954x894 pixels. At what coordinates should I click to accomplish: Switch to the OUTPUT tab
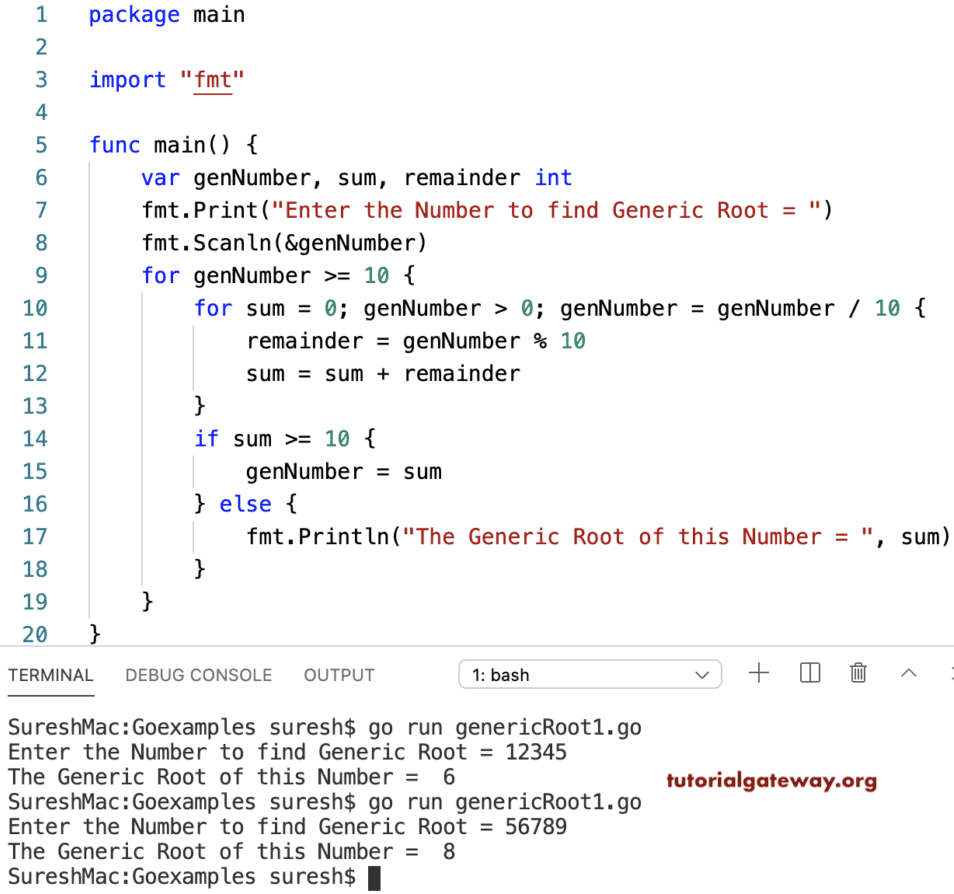[x=338, y=675]
